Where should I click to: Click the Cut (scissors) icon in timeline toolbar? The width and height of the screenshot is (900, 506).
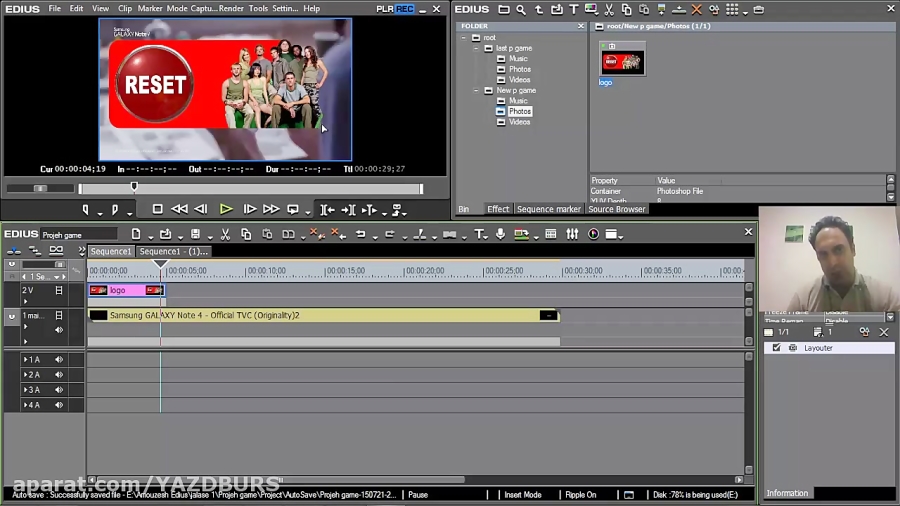[x=226, y=234]
